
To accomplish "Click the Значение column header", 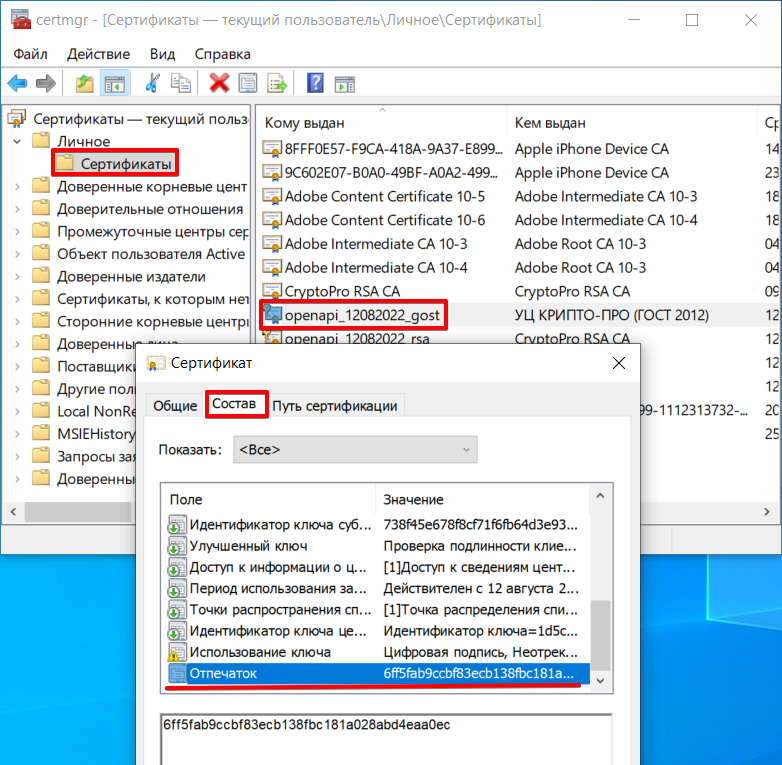I will click(x=483, y=499).
